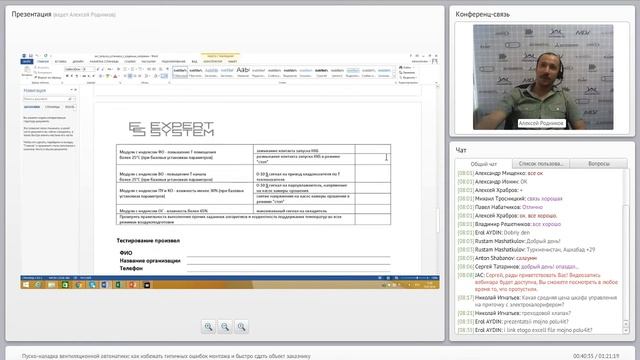The image size is (640, 360).
Task: Click the Павел Набатчиков chat message
Action: coord(500,207)
